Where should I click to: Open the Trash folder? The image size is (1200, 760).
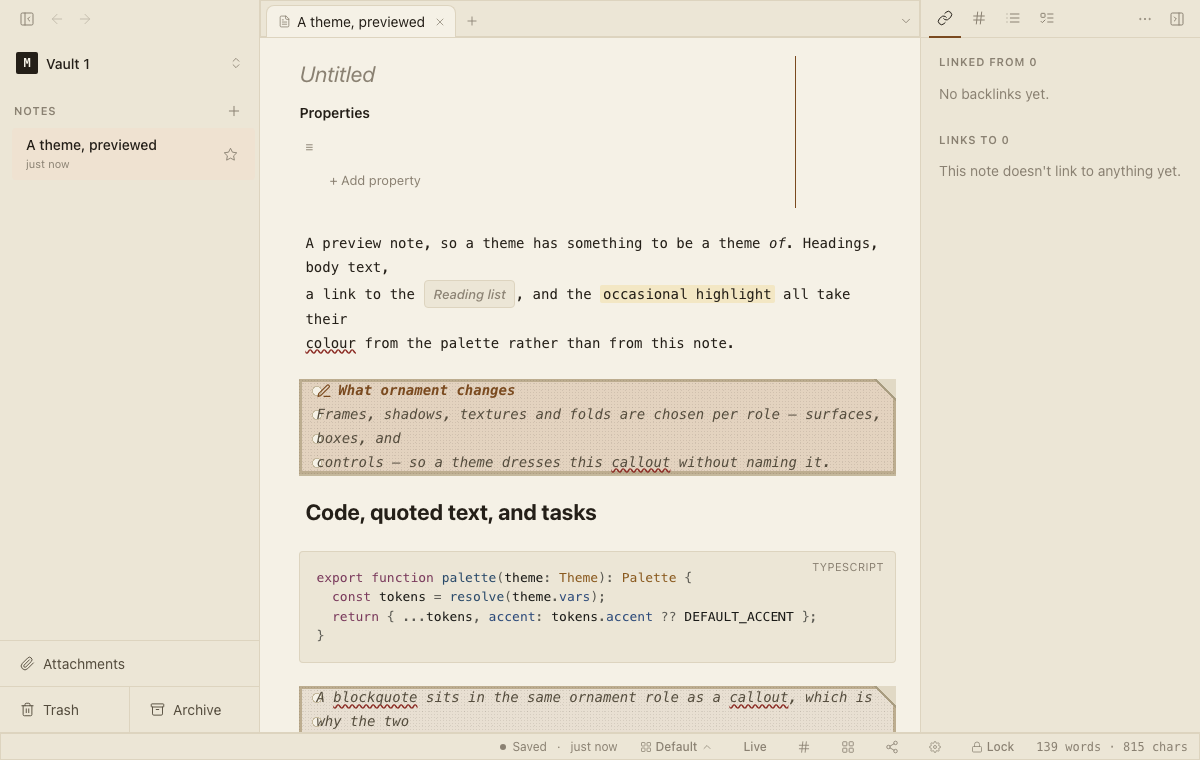pos(64,710)
